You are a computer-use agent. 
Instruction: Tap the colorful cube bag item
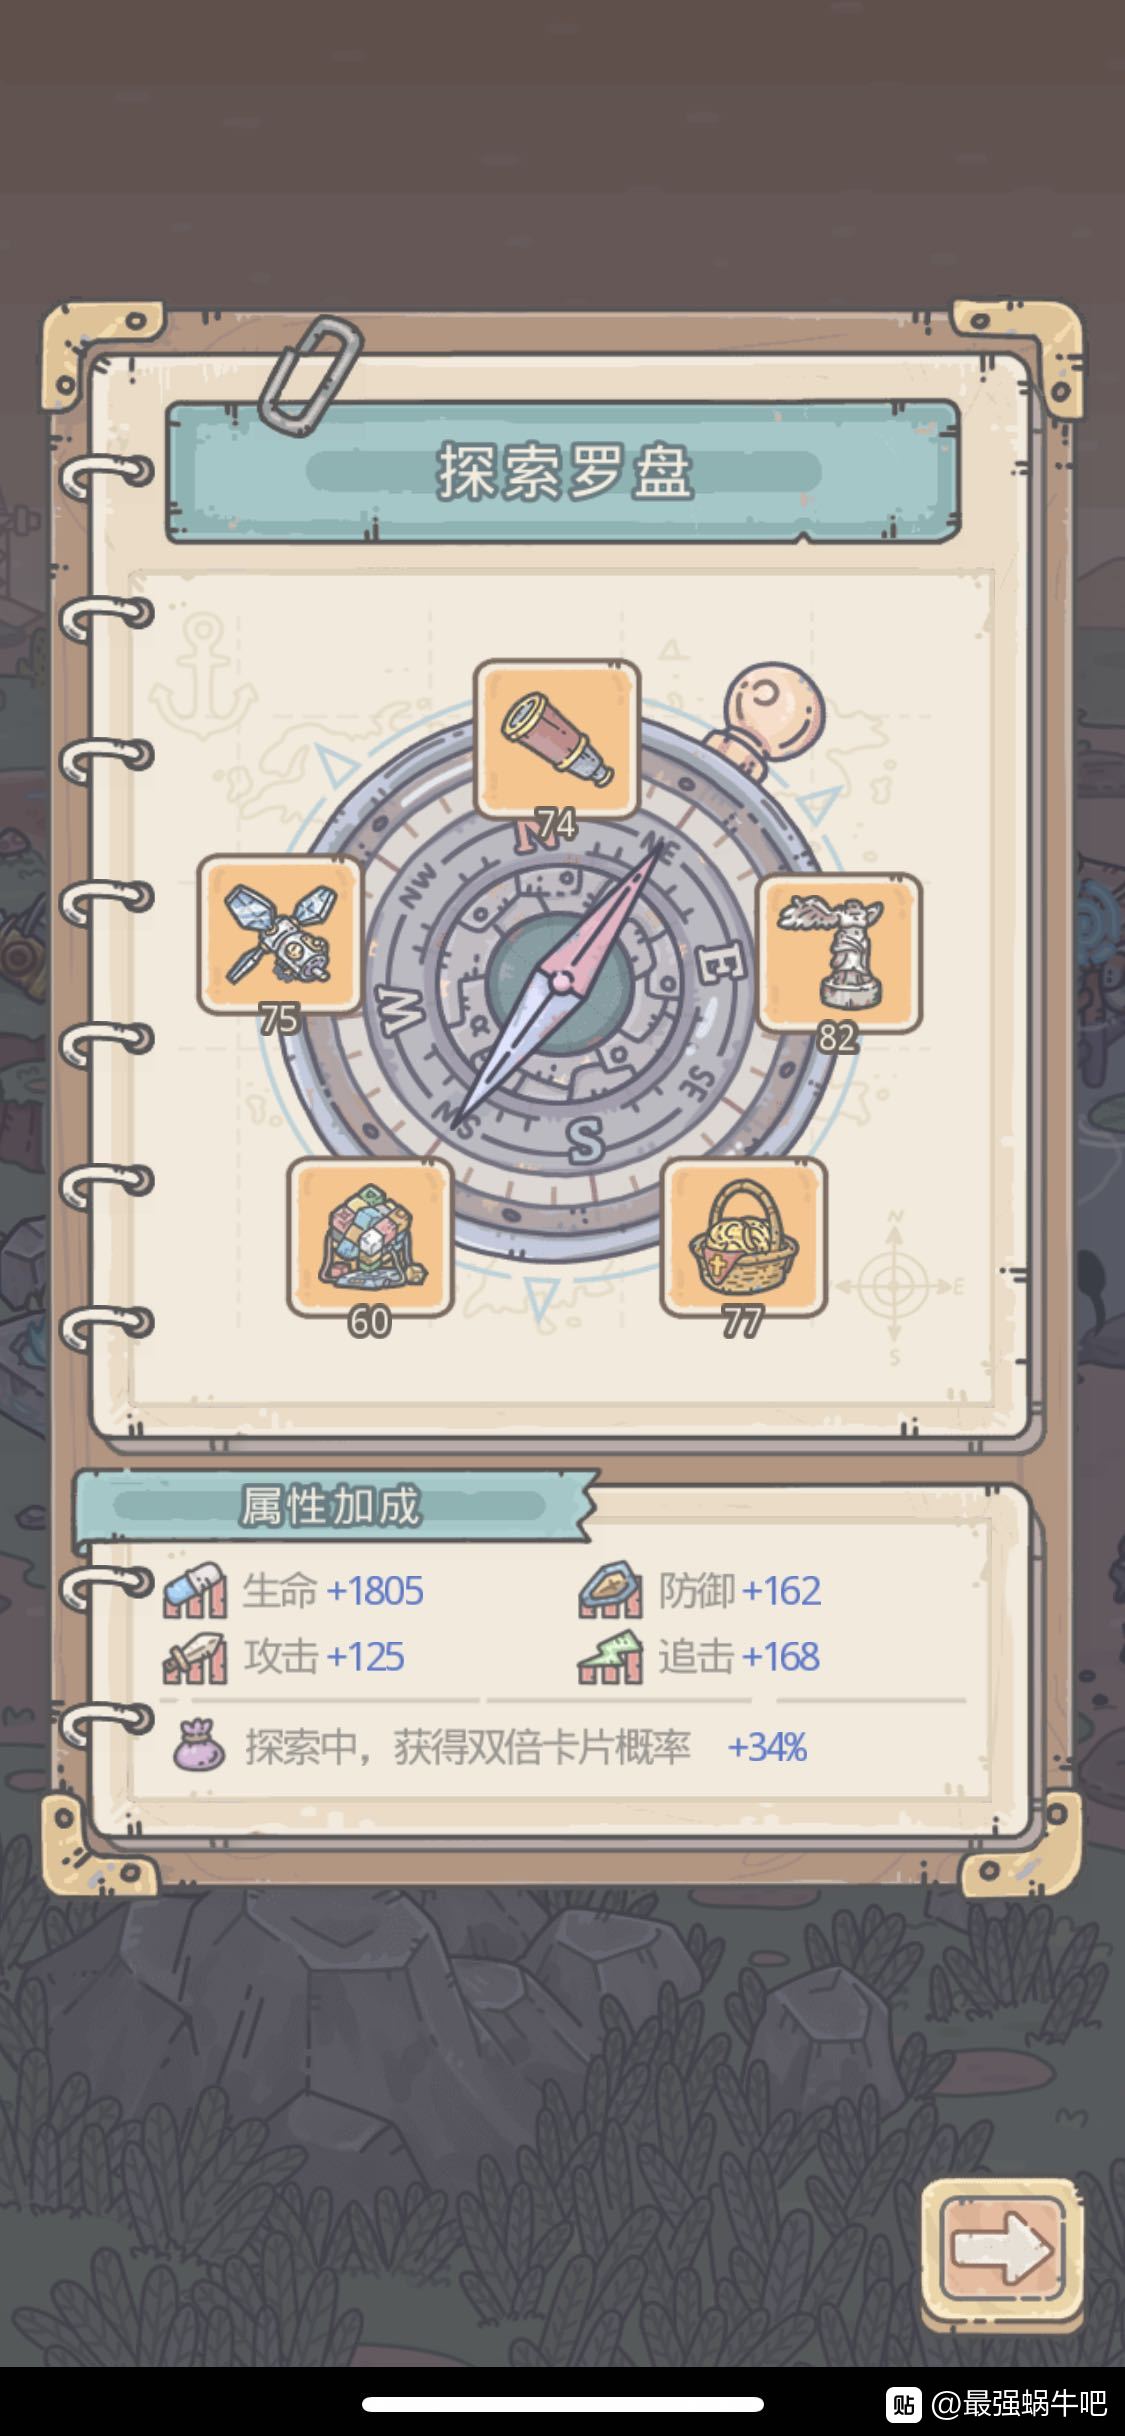click(x=370, y=1237)
